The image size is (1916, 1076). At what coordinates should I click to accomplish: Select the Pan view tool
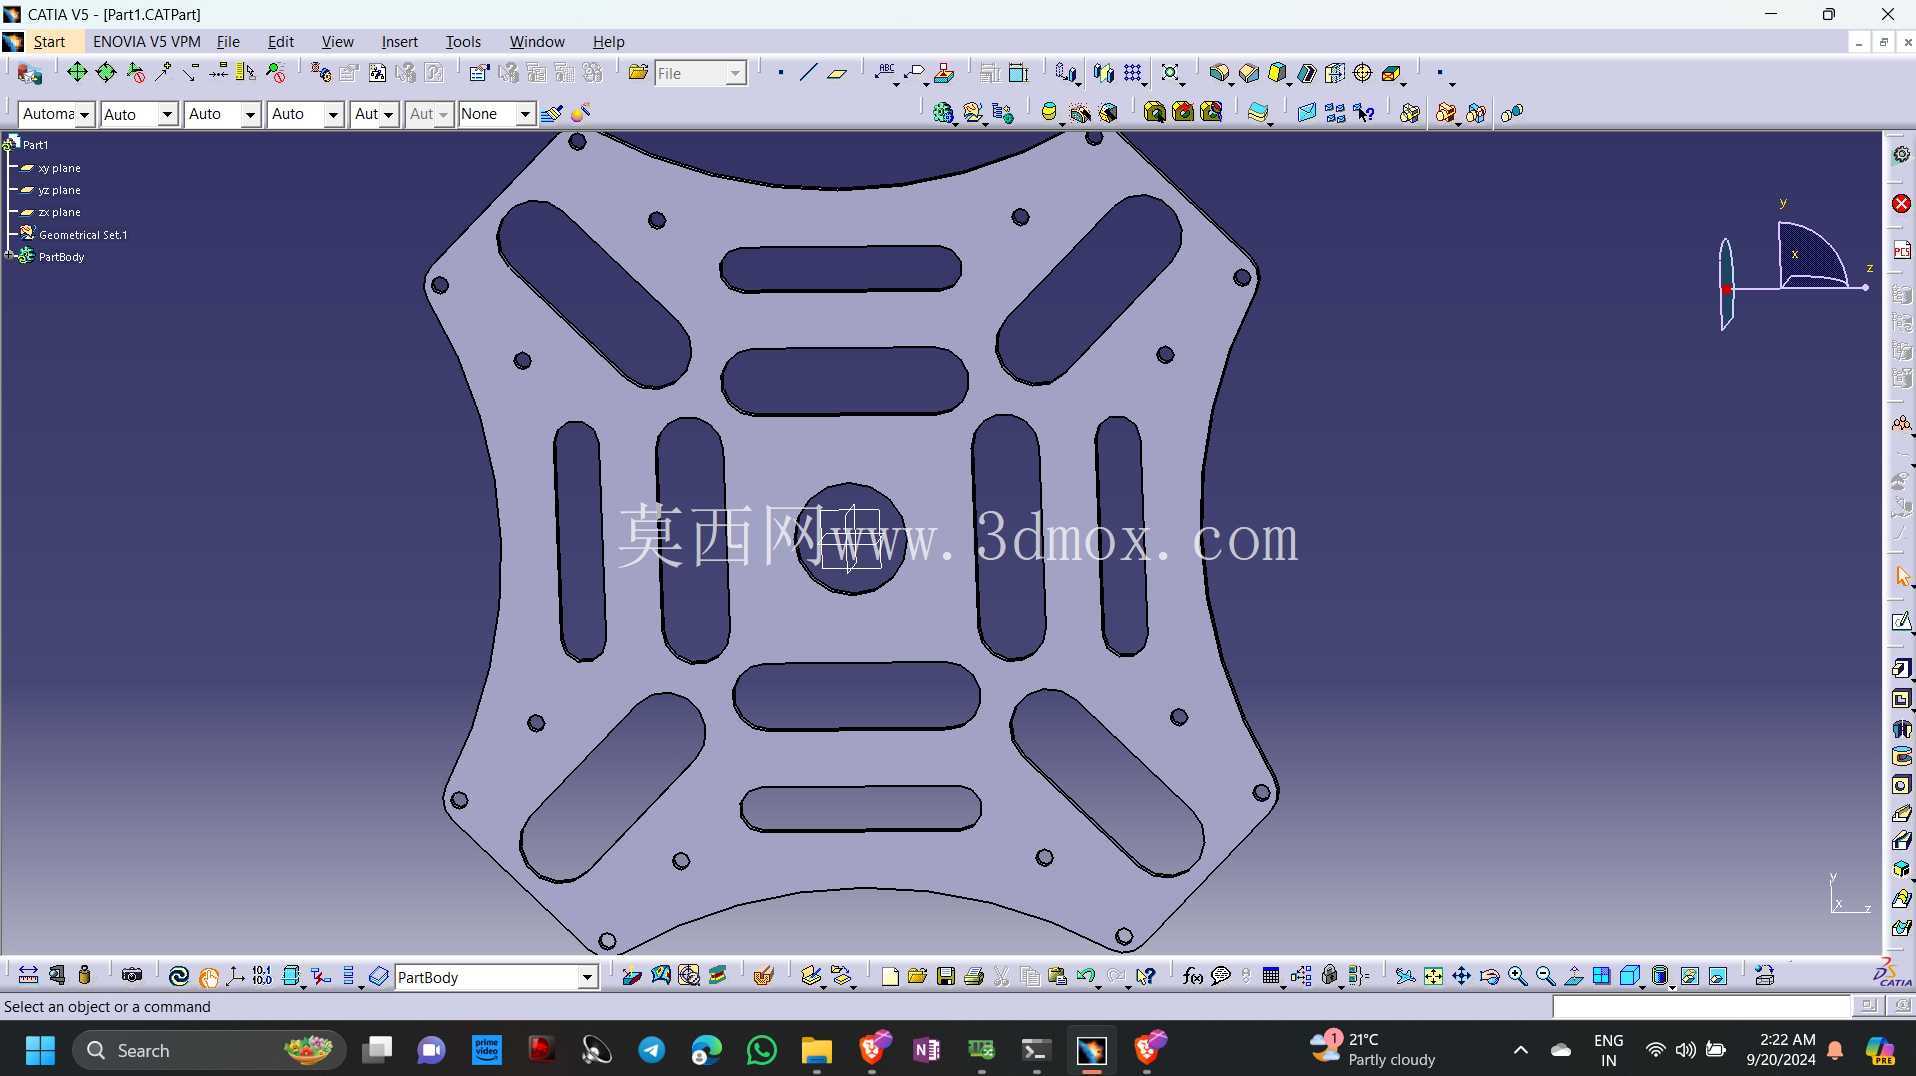1461,976
